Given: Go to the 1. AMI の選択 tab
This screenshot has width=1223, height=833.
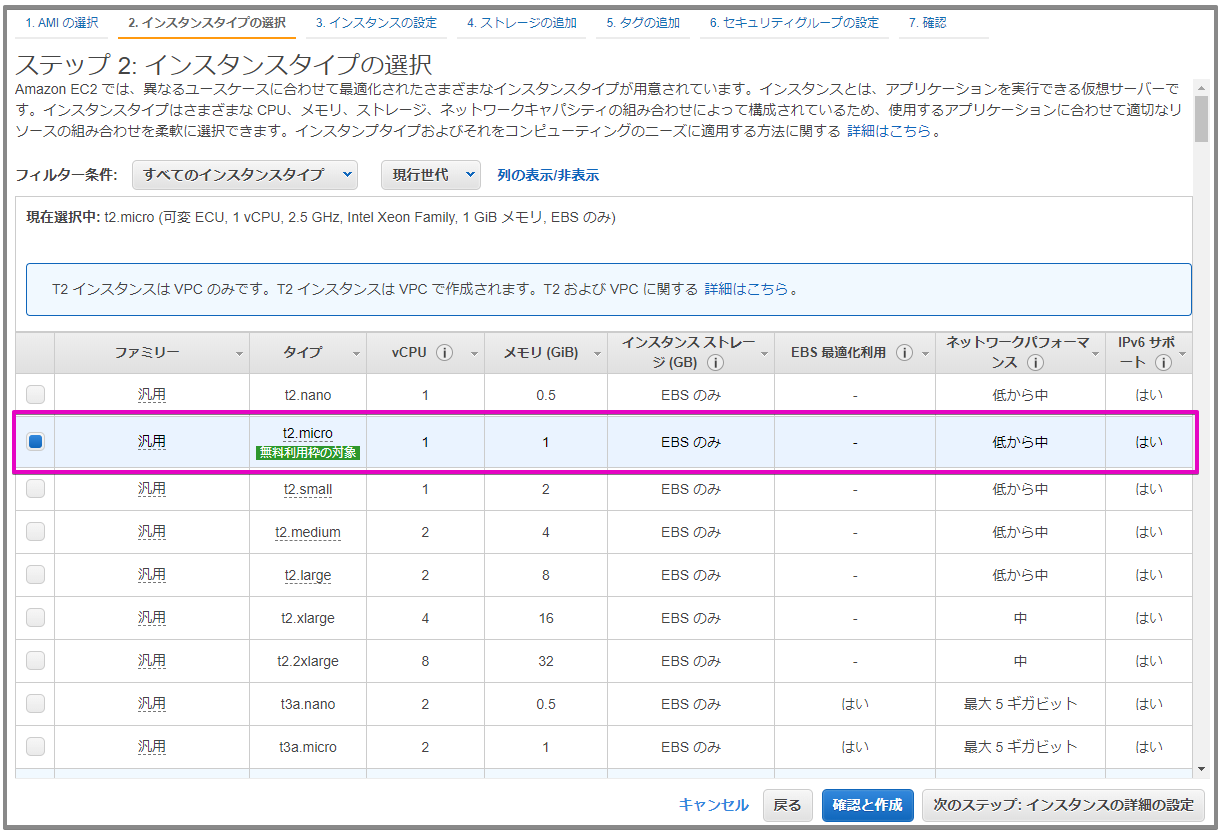Looking at the screenshot, I should point(62,23).
